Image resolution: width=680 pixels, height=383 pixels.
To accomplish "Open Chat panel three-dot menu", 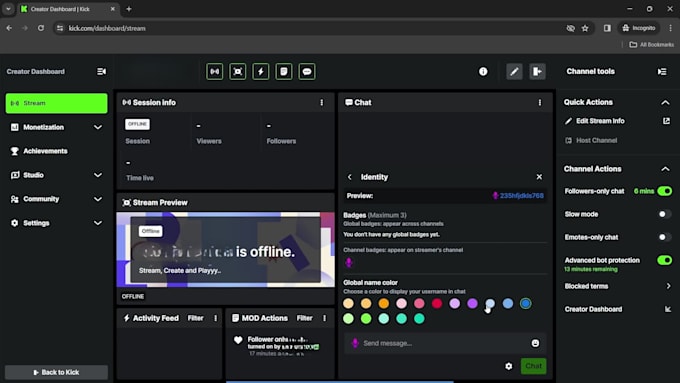I will (539, 102).
